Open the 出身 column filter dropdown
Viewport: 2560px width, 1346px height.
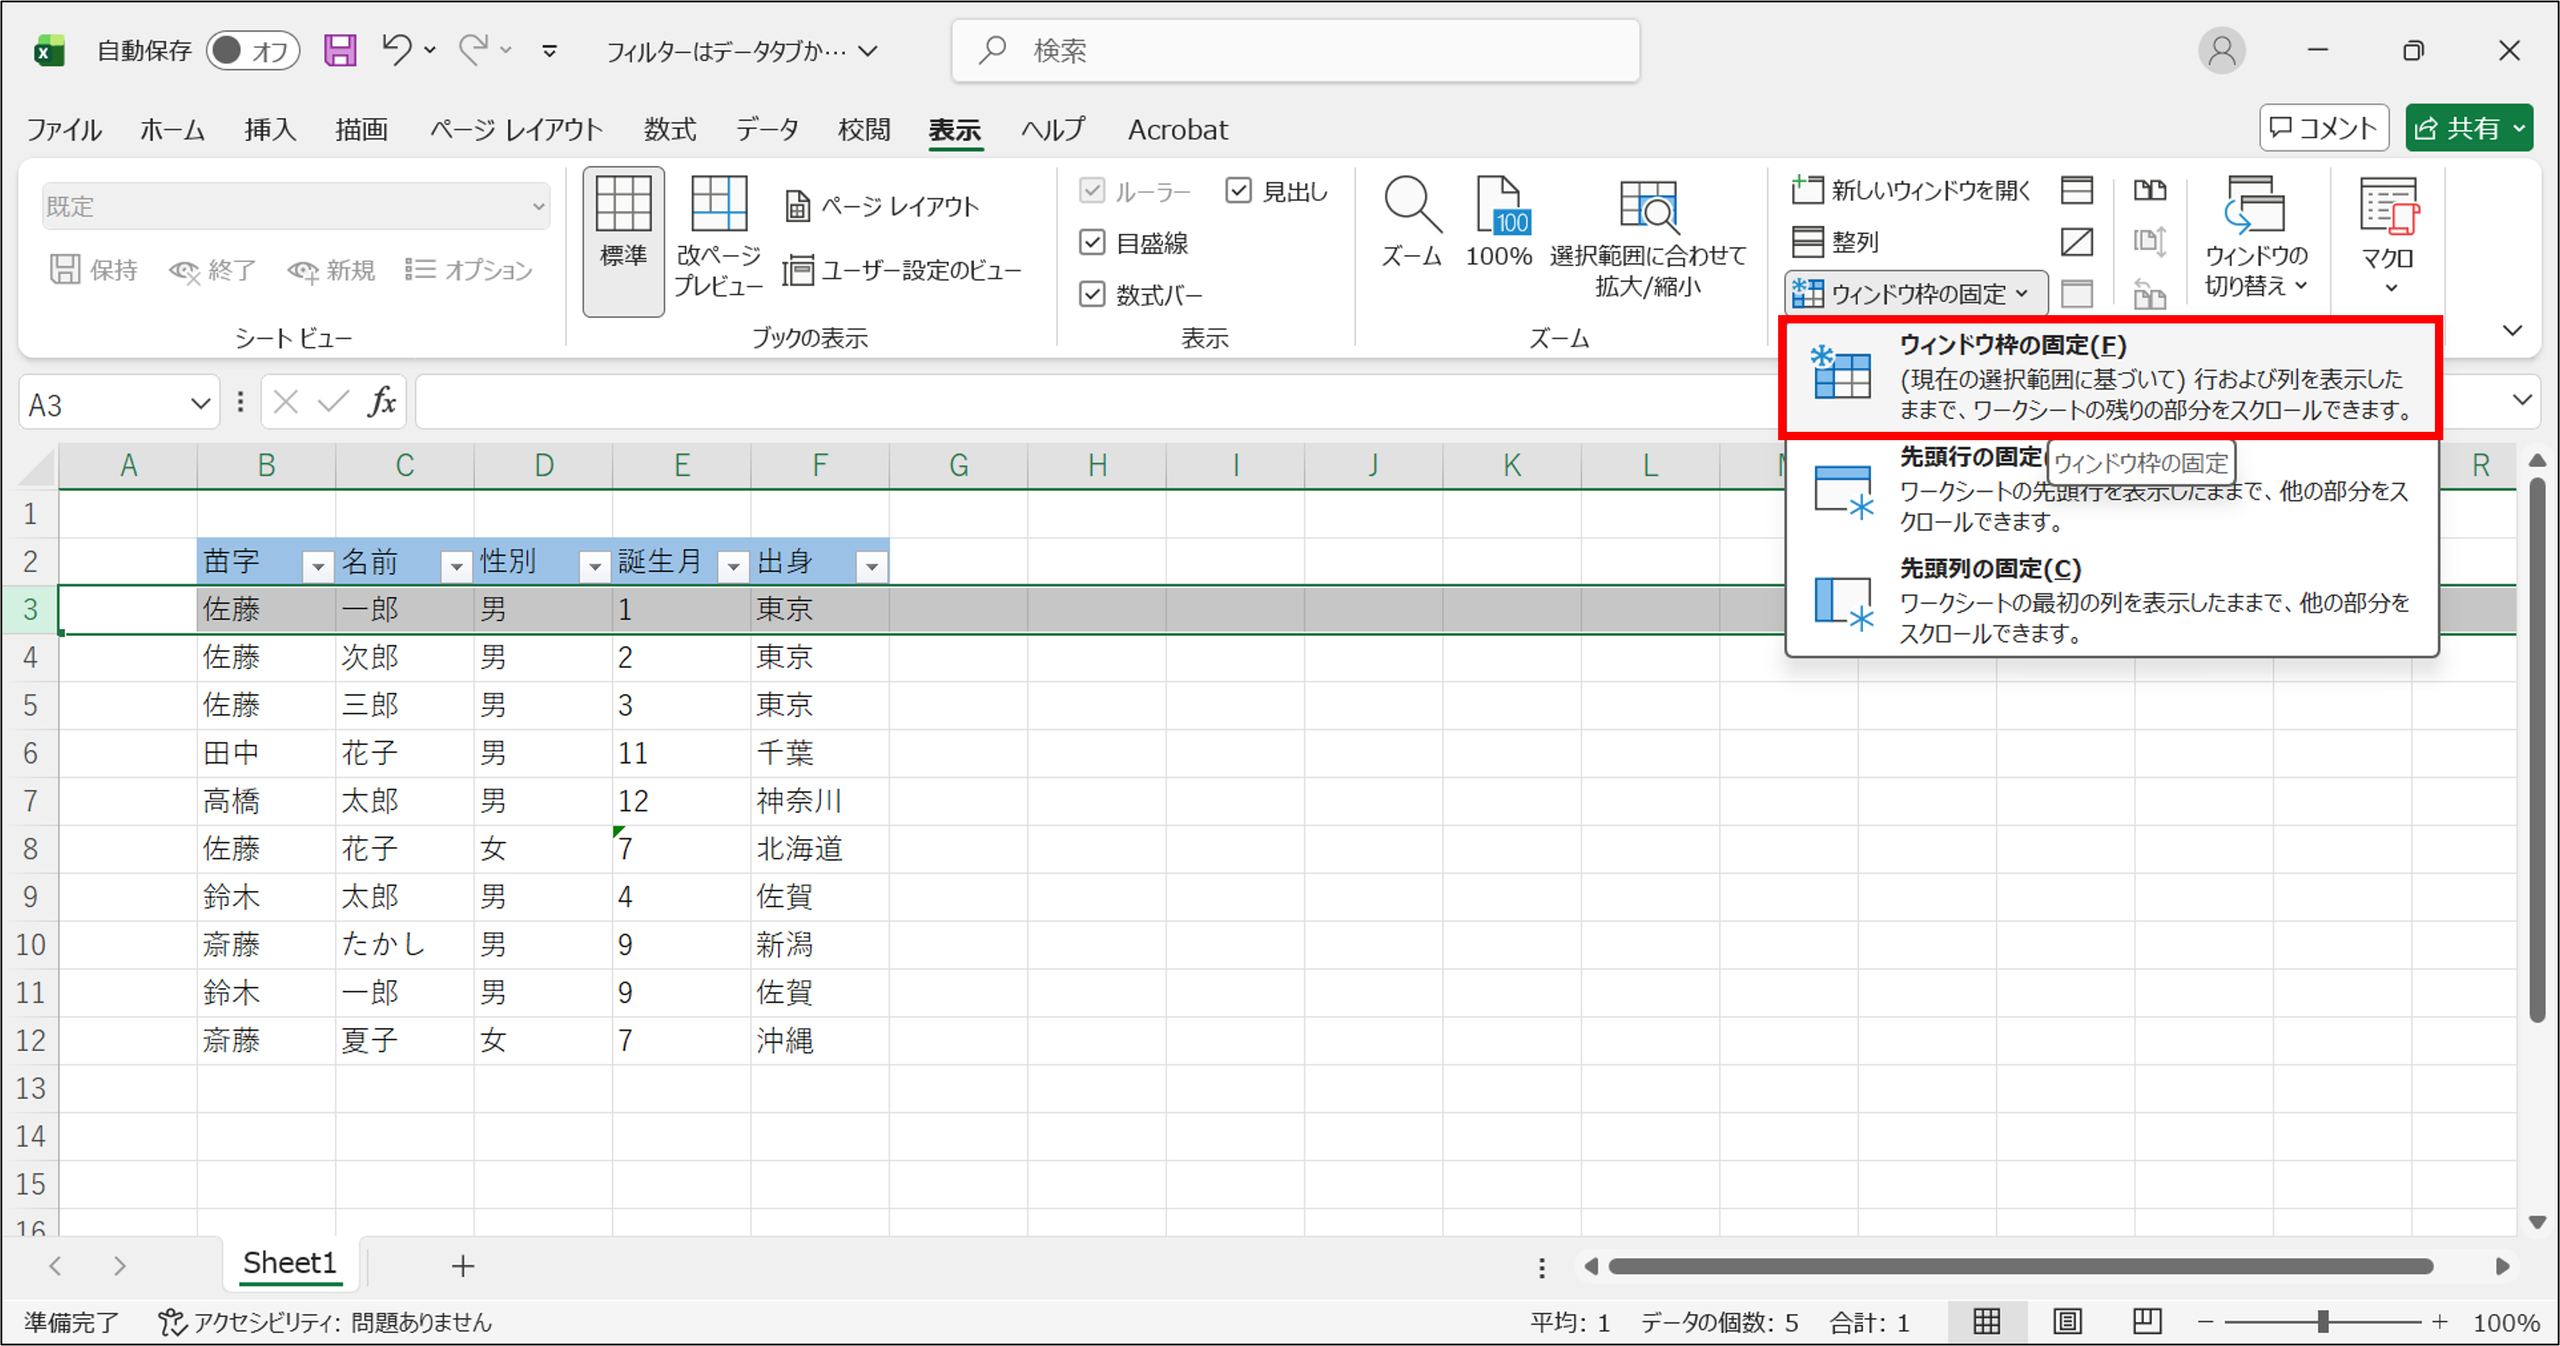872,566
